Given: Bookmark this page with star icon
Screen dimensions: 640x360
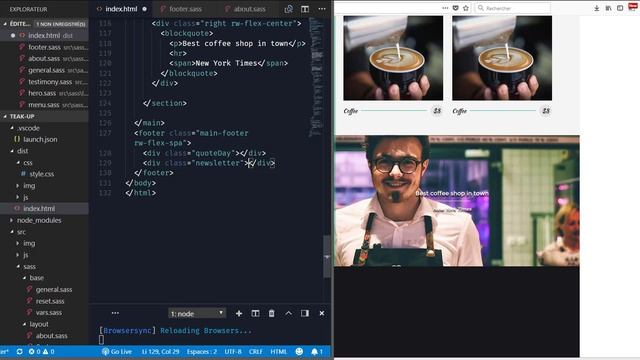Looking at the screenshot, I should (x=466, y=8).
